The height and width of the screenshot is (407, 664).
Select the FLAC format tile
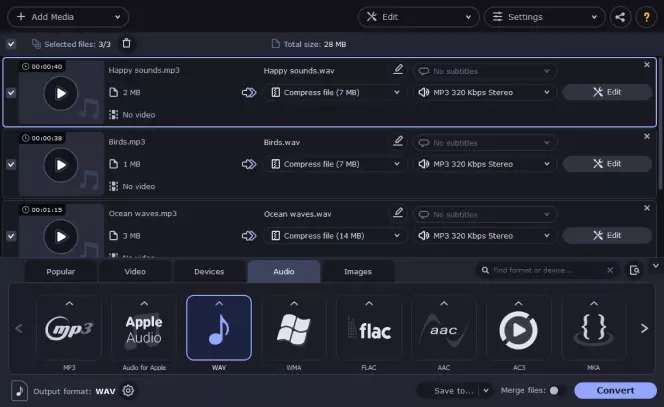tap(369, 328)
